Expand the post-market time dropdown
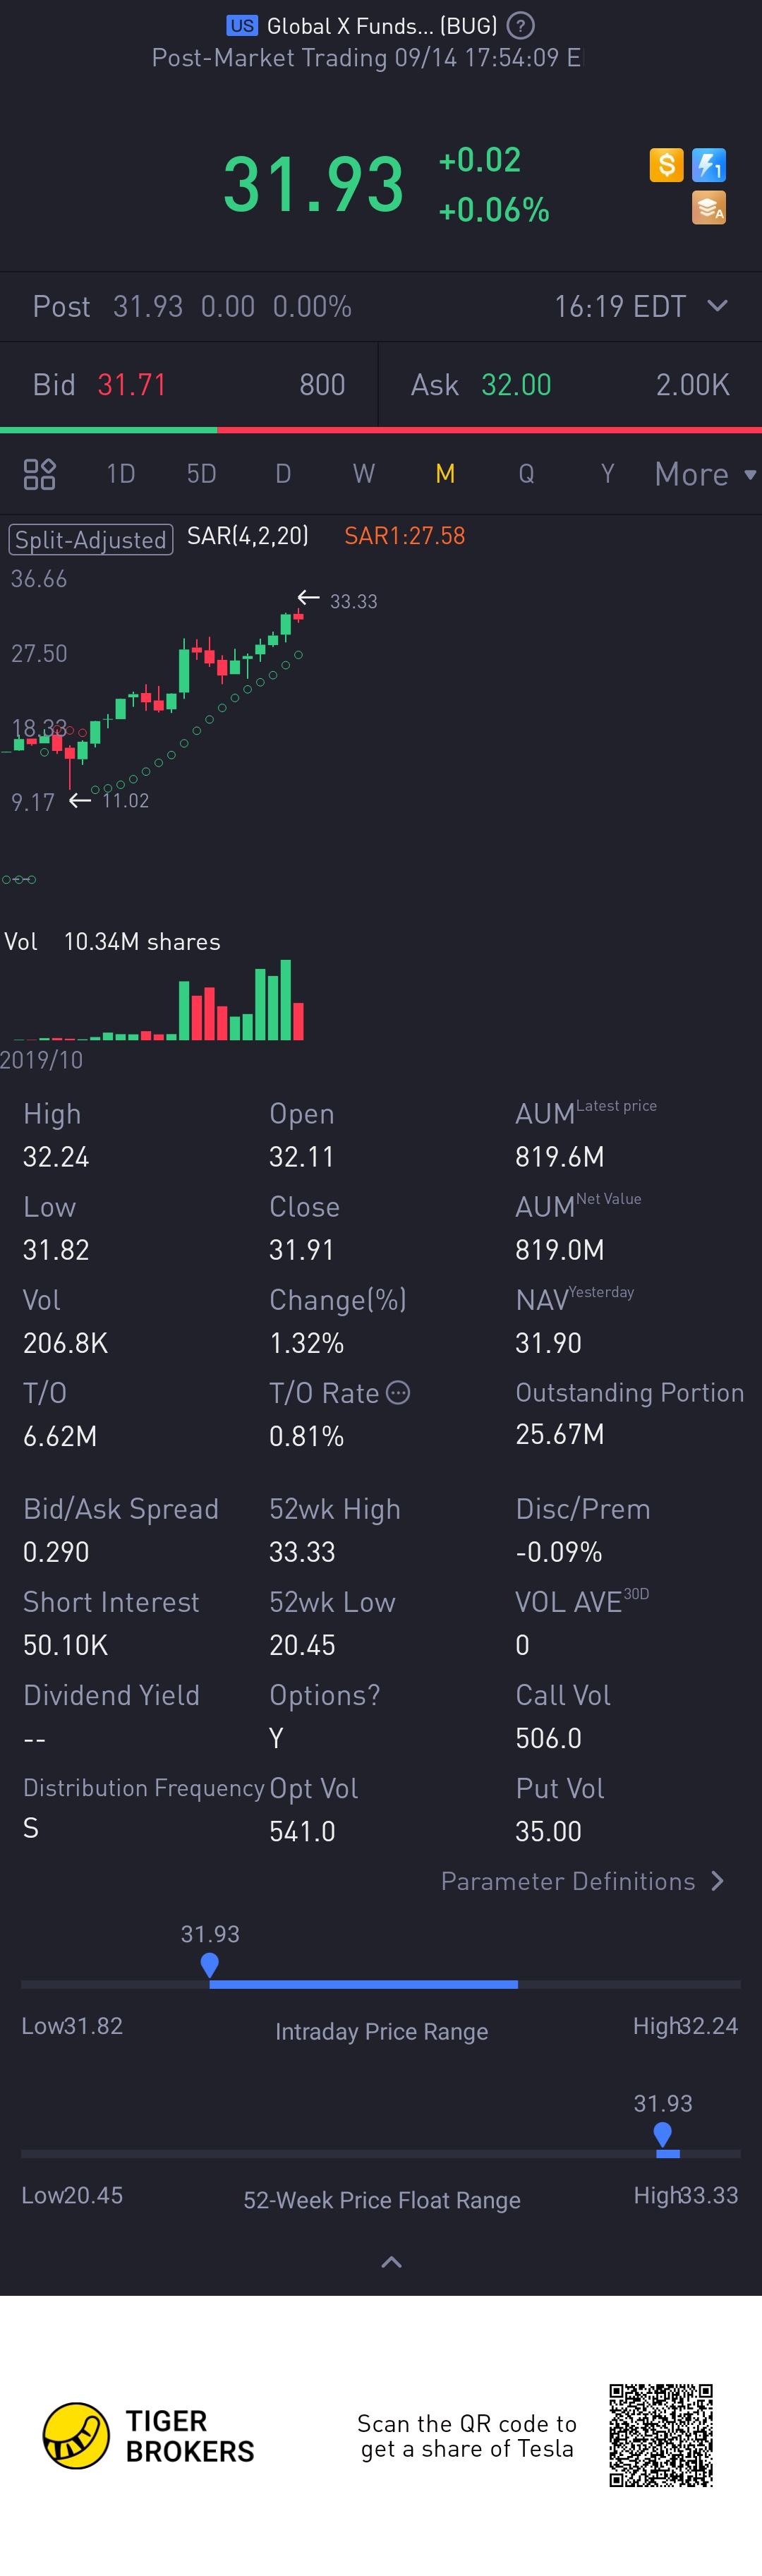 click(717, 306)
